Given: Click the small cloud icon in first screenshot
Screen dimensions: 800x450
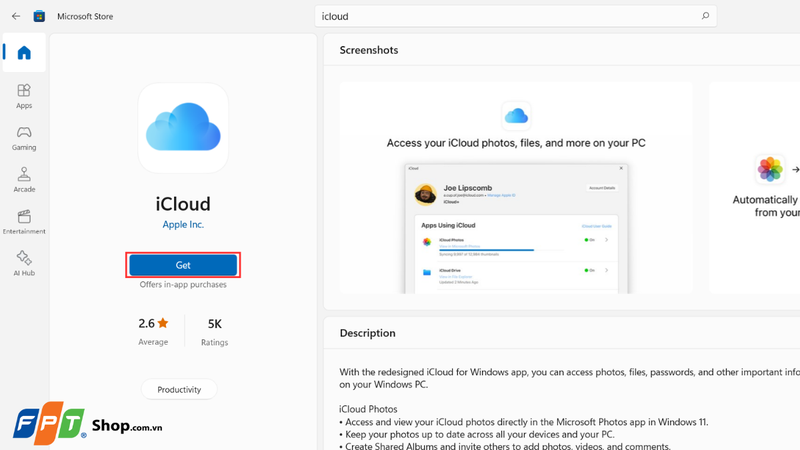Looking at the screenshot, I should click(x=516, y=116).
